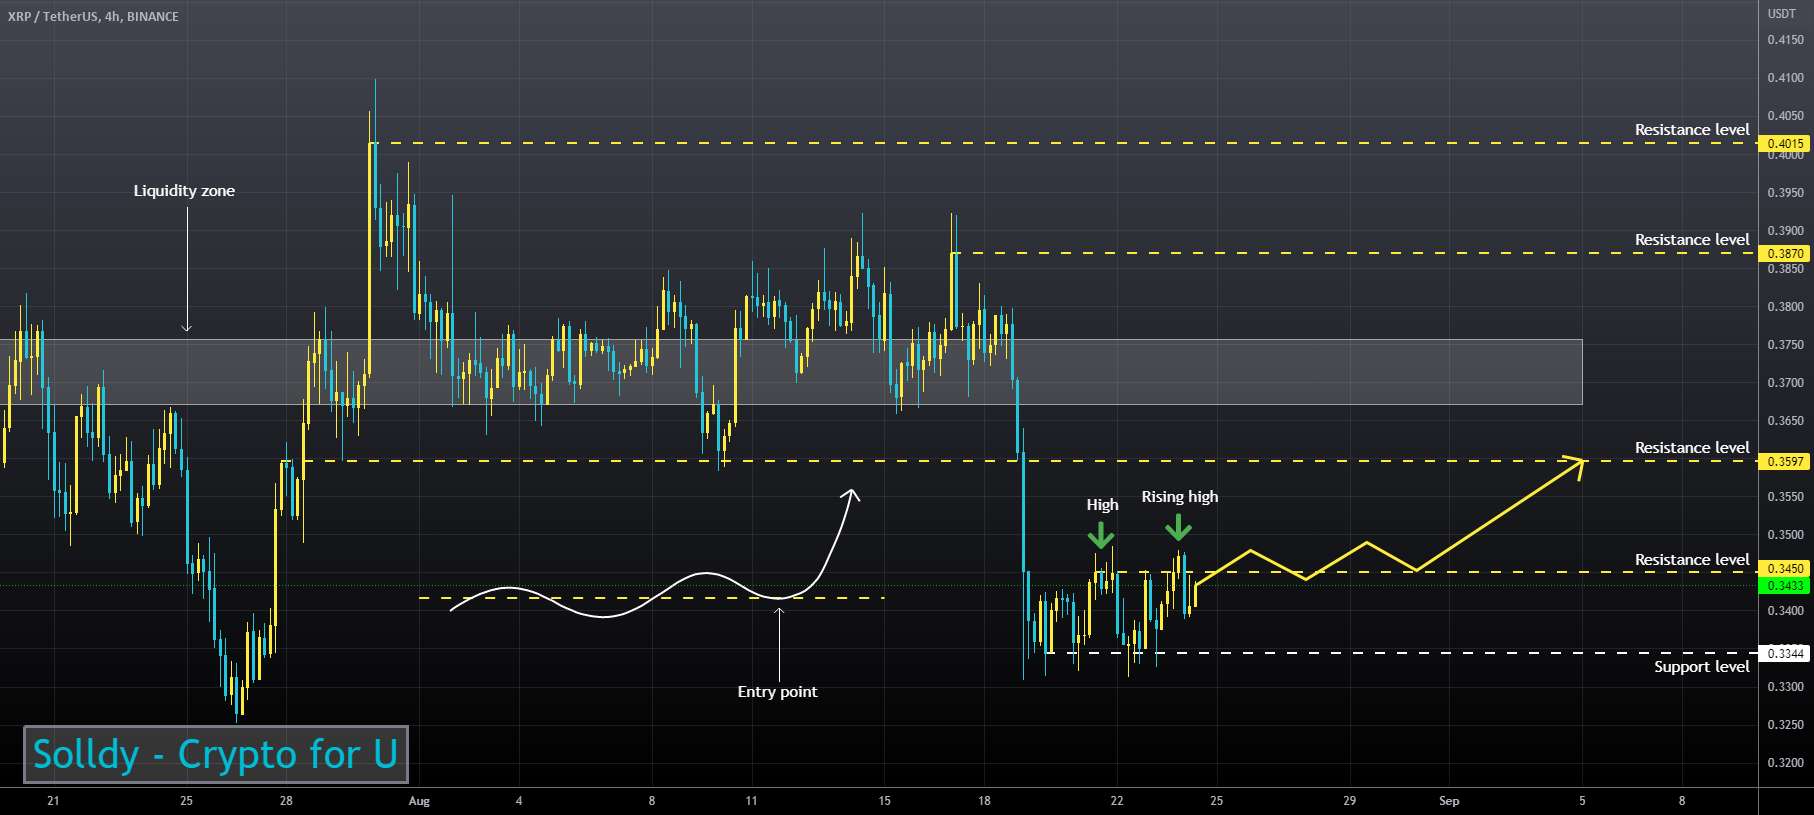Click the 18 date label on time axis
The width and height of the screenshot is (1814, 815).
[x=984, y=801]
